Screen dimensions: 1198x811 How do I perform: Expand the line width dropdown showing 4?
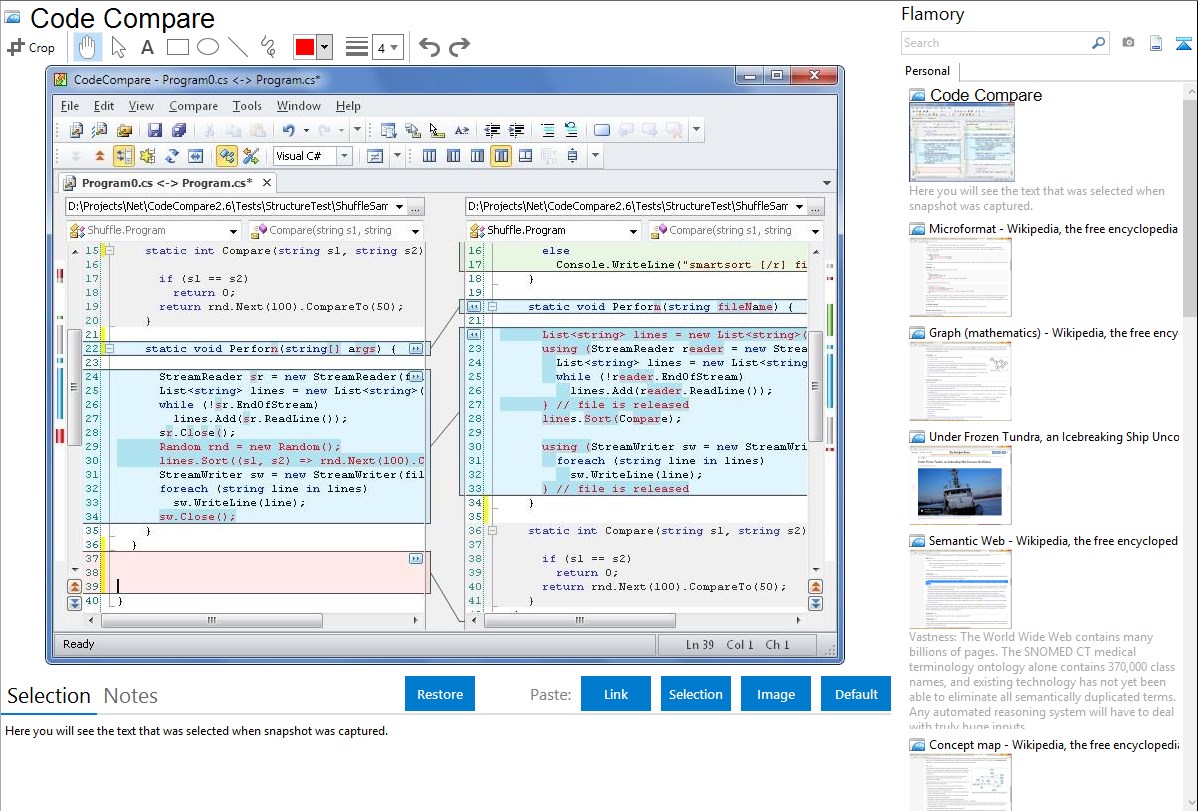[x=387, y=47]
